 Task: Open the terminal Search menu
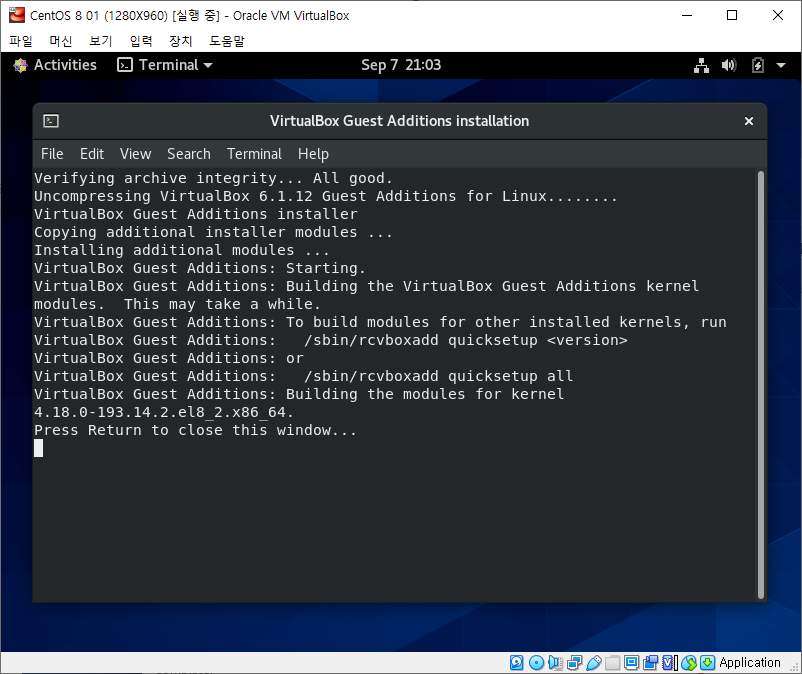pyautogui.click(x=189, y=154)
